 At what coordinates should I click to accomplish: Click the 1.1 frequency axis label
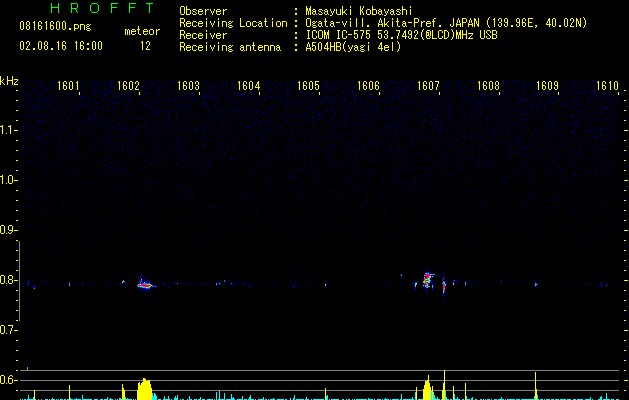point(8,130)
